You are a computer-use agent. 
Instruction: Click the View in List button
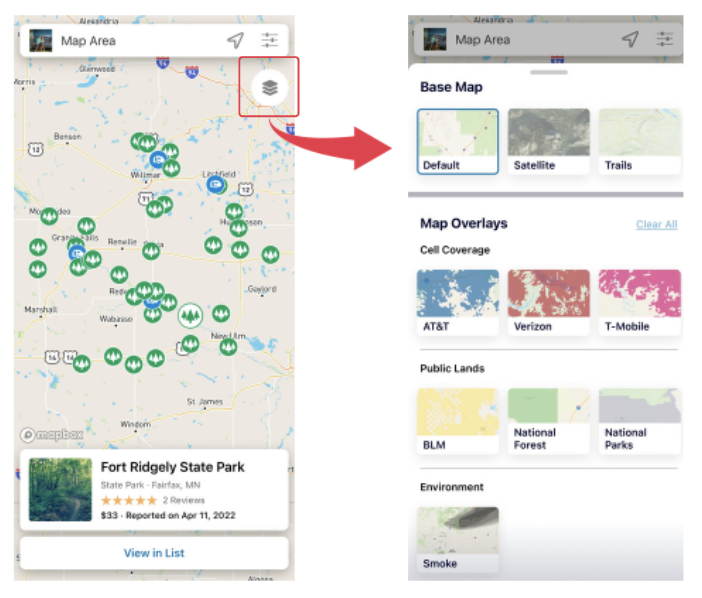click(x=154, y=553)
